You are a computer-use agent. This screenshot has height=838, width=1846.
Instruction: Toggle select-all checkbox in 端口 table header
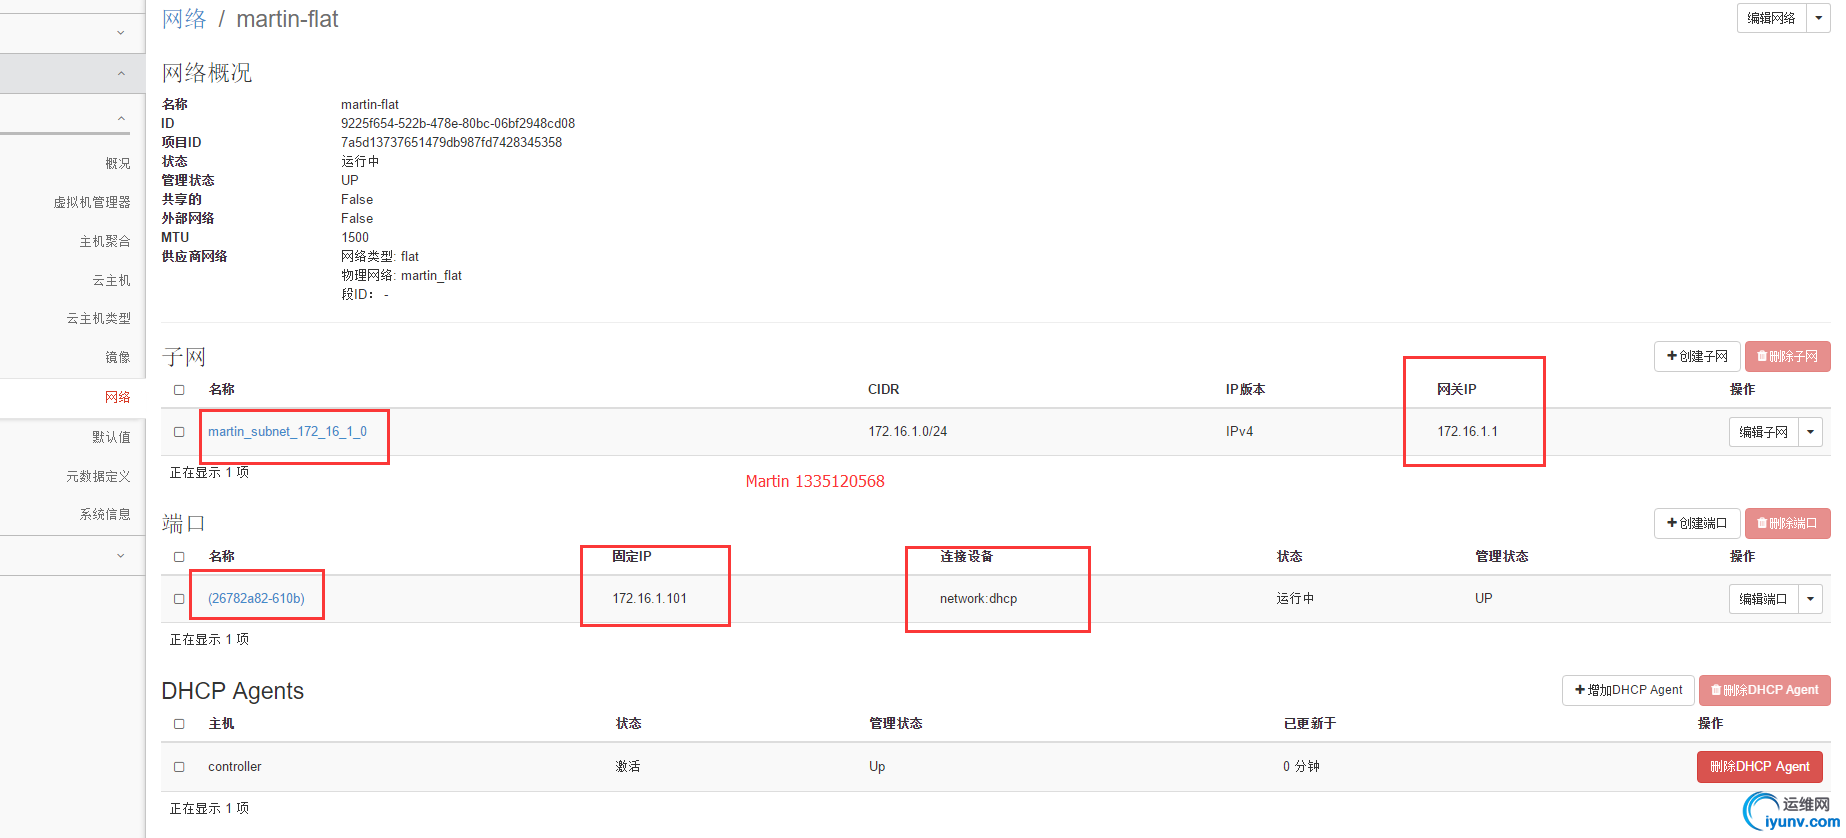[x=179, y=557]
